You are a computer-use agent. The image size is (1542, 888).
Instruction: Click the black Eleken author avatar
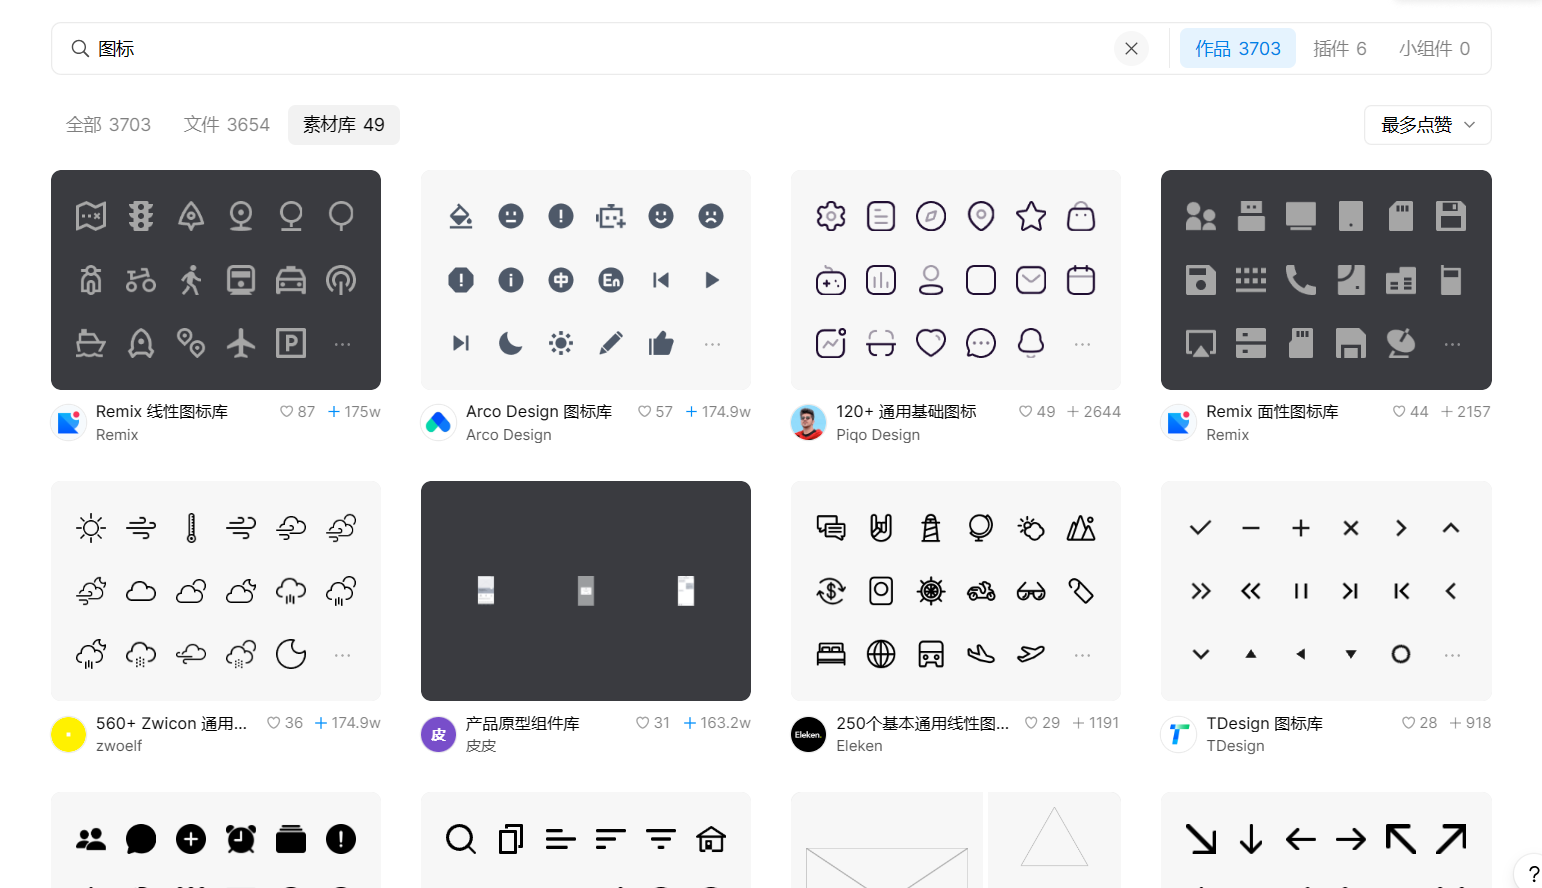click(x=808, y=734)
